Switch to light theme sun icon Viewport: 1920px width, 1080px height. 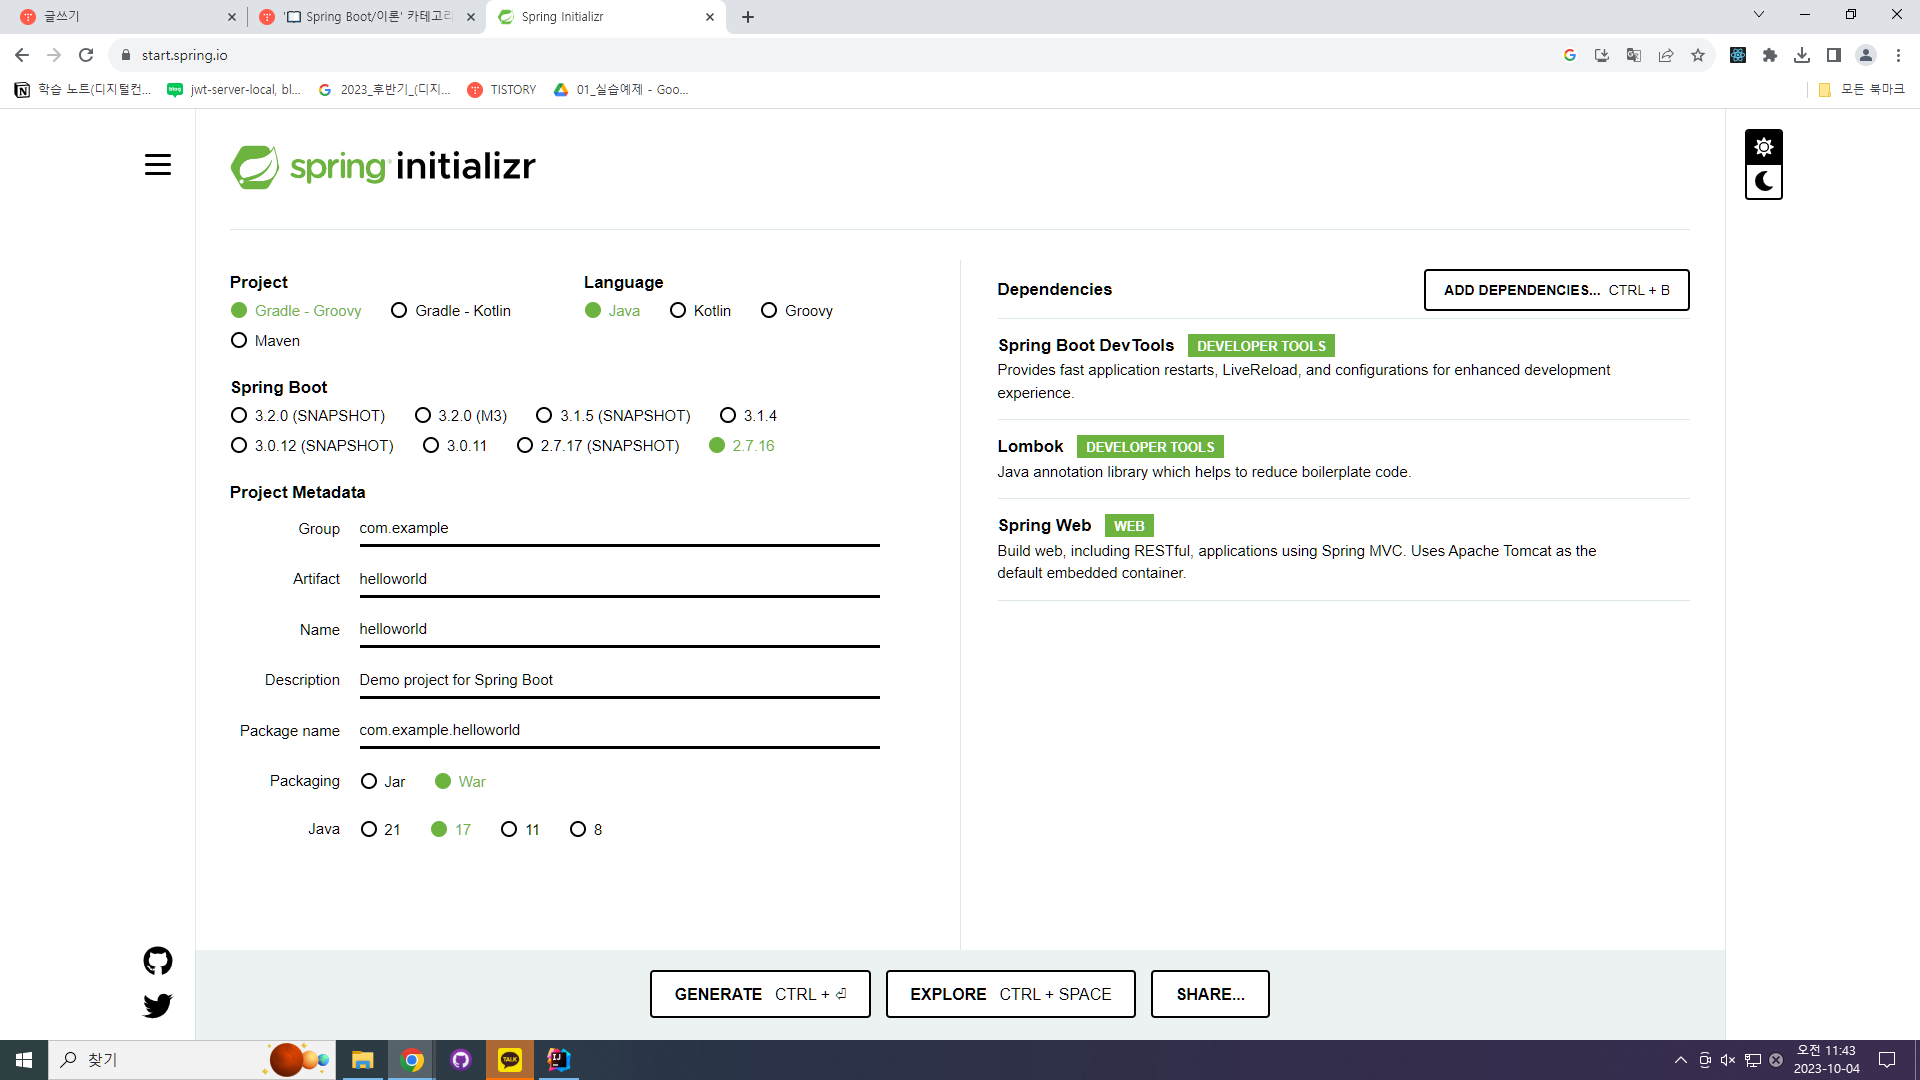click(x=1763, y=147)
